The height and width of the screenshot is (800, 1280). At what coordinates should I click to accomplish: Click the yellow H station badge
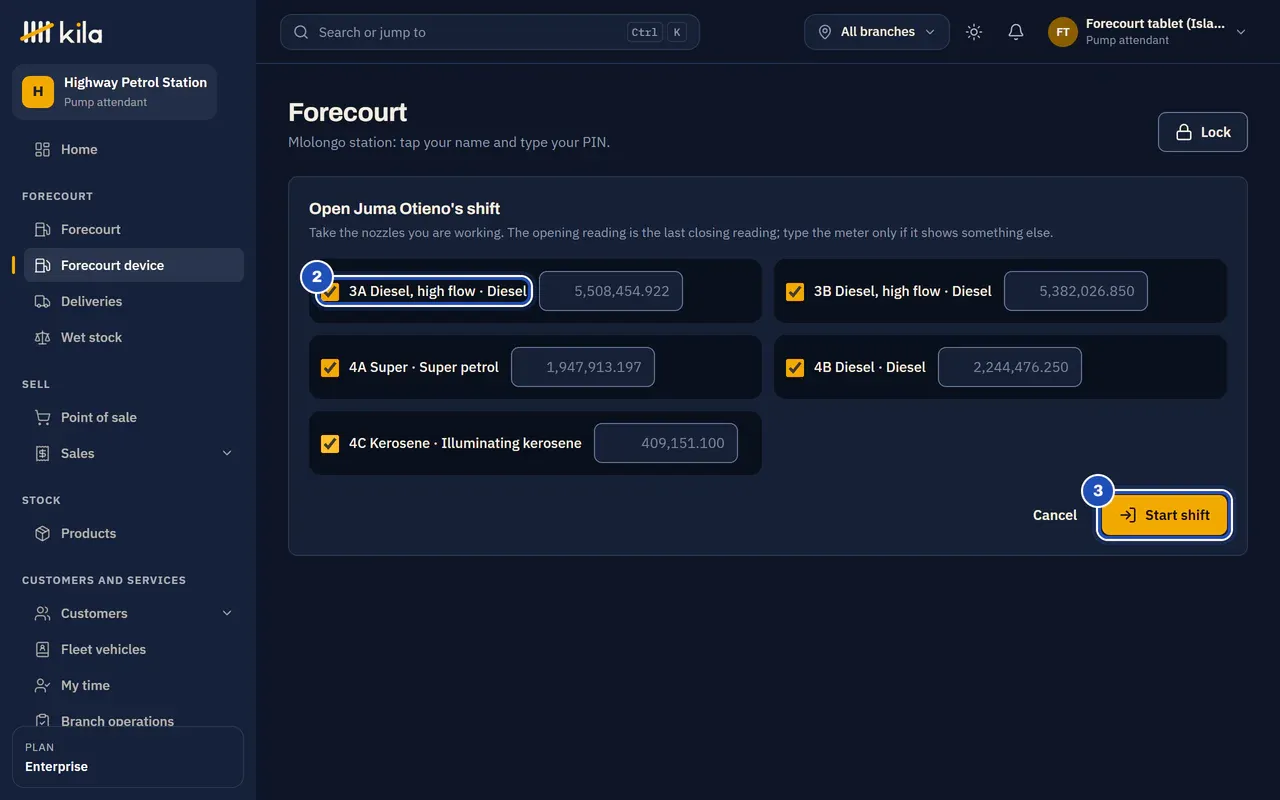38,91
